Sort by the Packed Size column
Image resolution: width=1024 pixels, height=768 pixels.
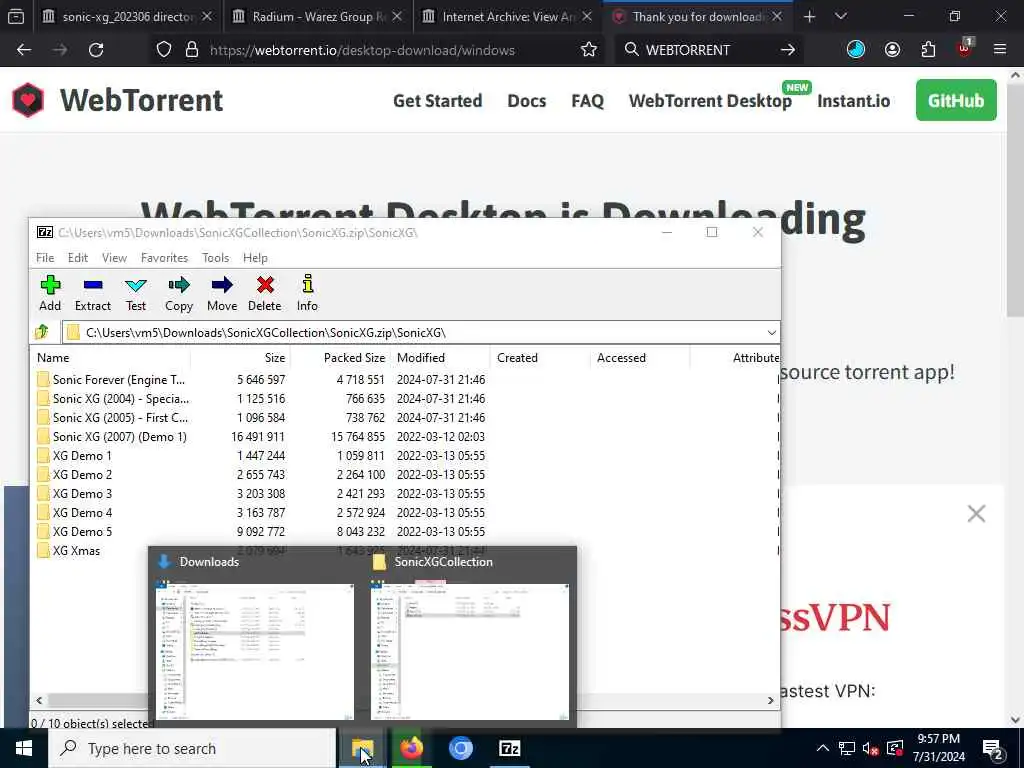pyautogui.click(x=340, y=358)
